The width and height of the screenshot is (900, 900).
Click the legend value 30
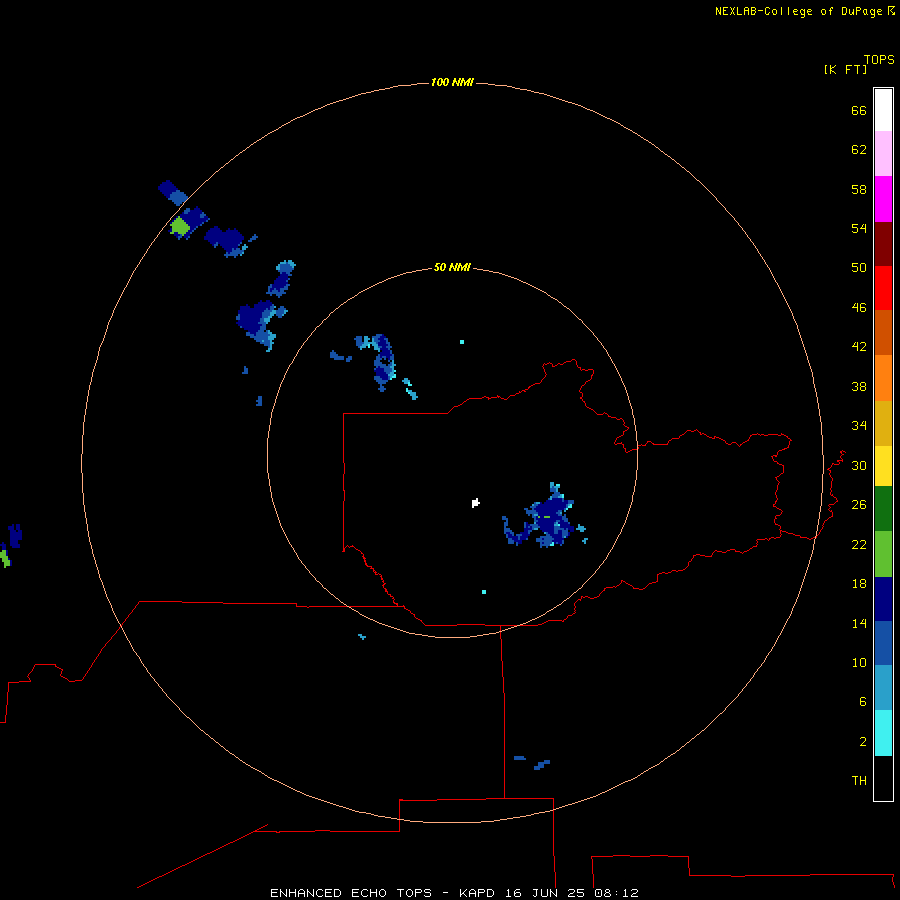point(859,465)
